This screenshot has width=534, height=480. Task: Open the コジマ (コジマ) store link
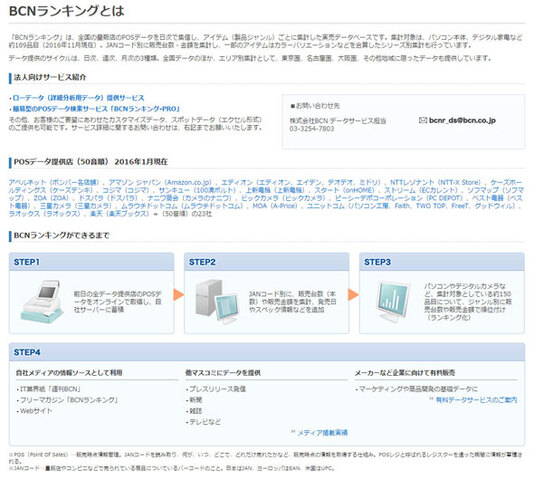pyautogui.click(x=126, y=190)
